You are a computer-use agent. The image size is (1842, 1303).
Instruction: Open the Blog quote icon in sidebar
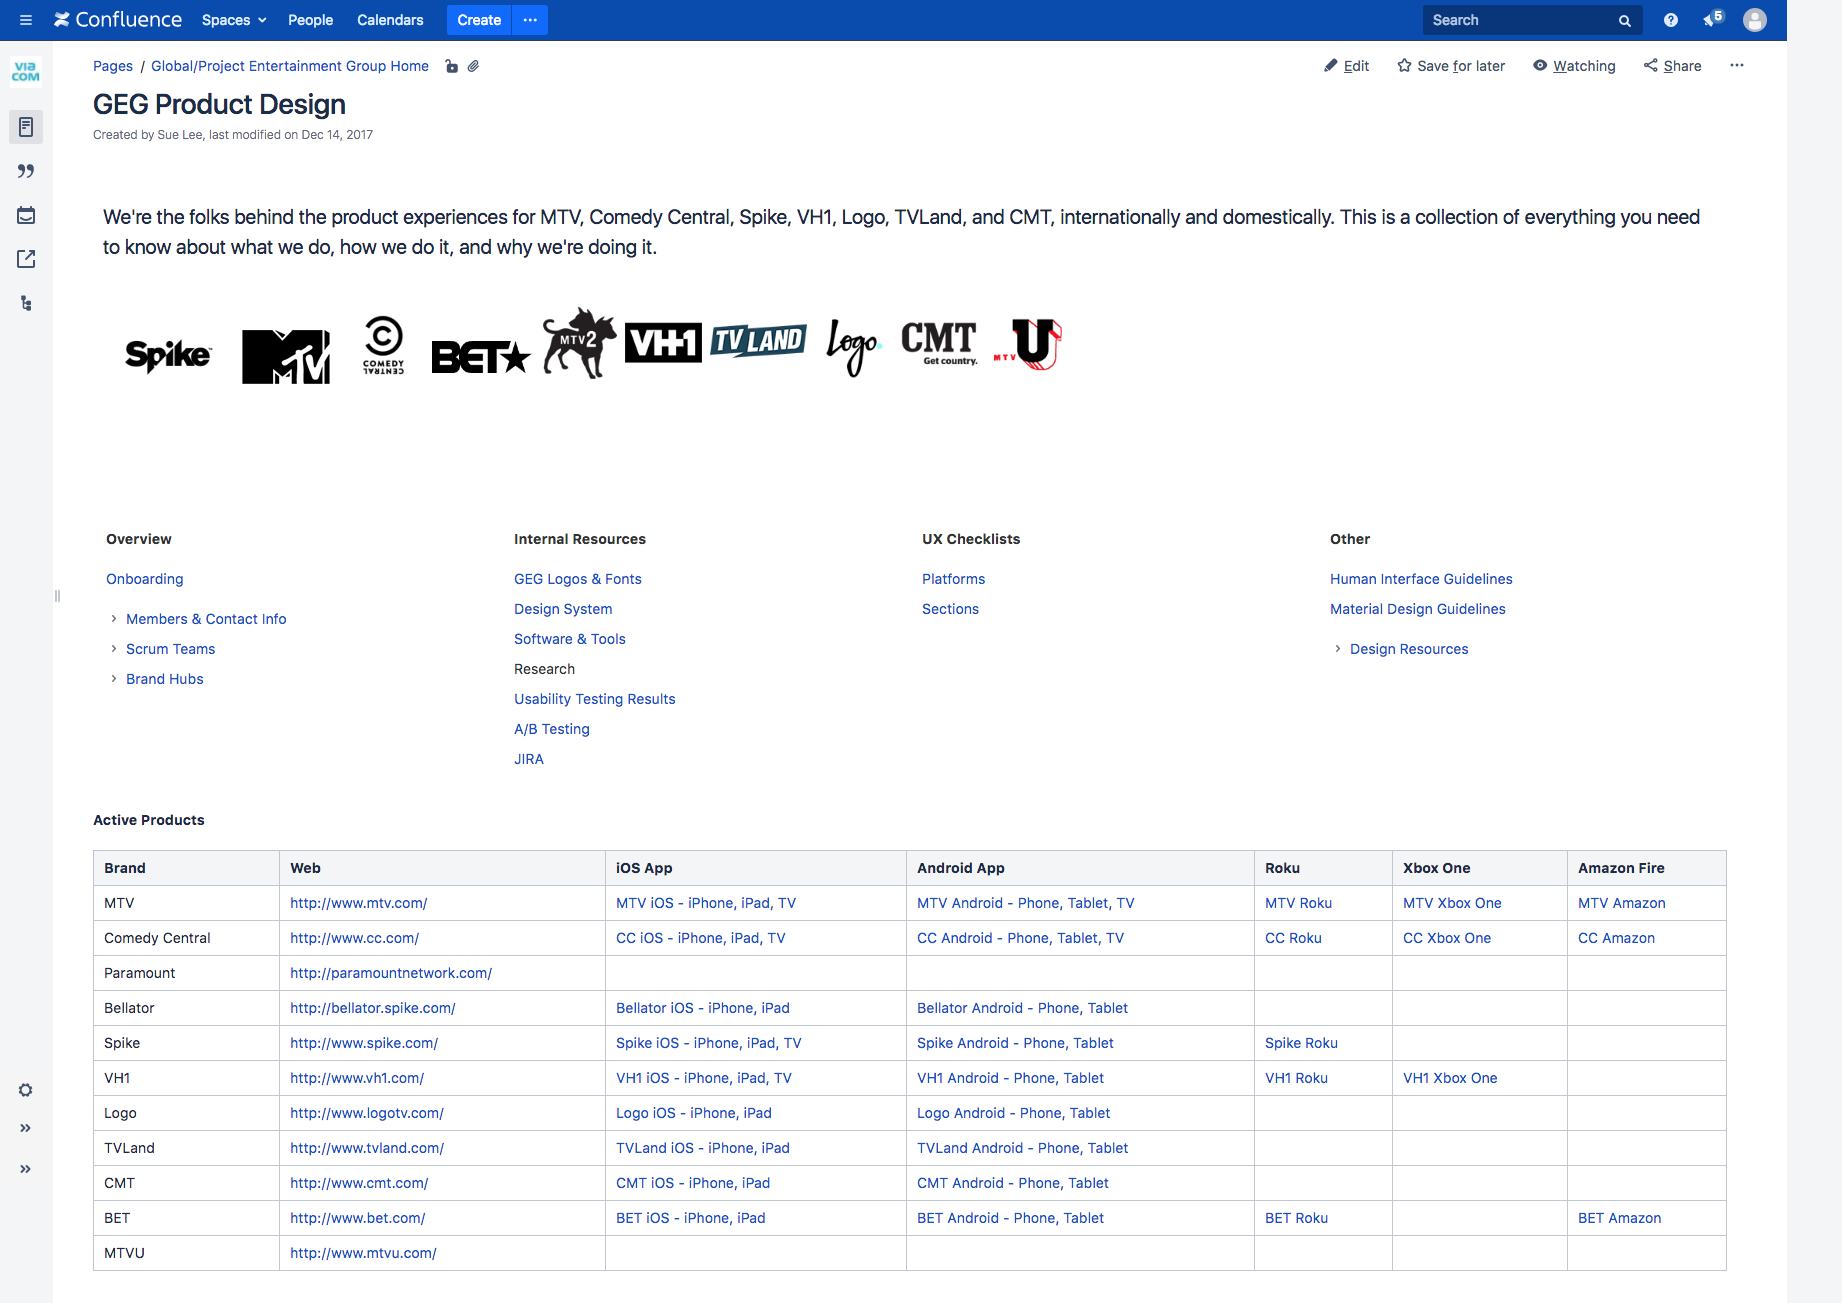[26, 171]
